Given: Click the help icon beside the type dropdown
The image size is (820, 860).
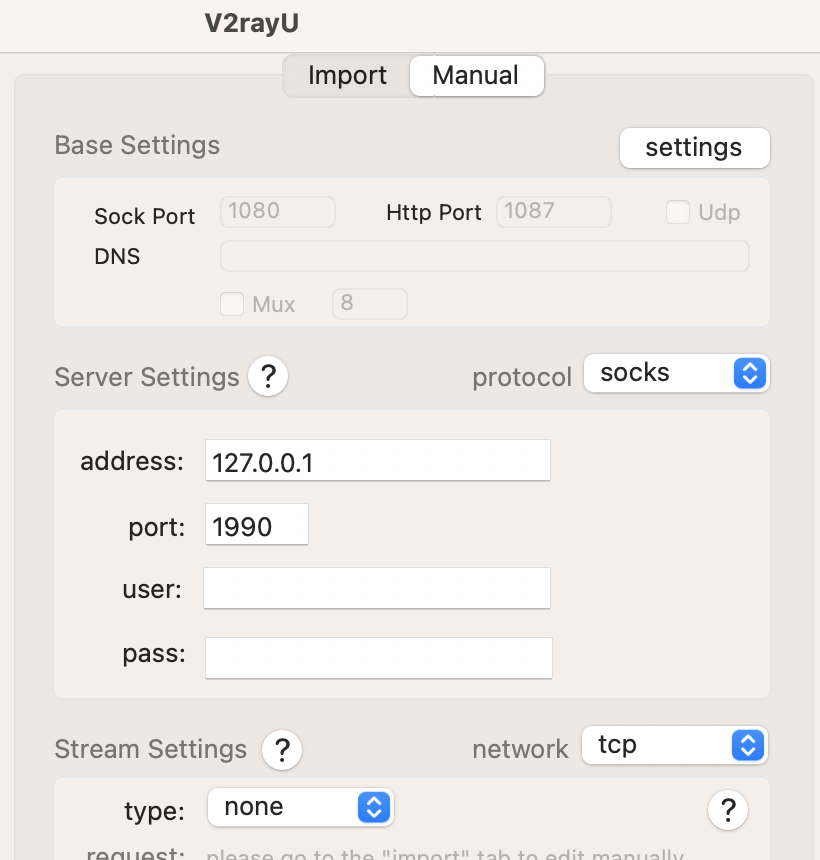Looking at the screenshot, I should 728,810.
